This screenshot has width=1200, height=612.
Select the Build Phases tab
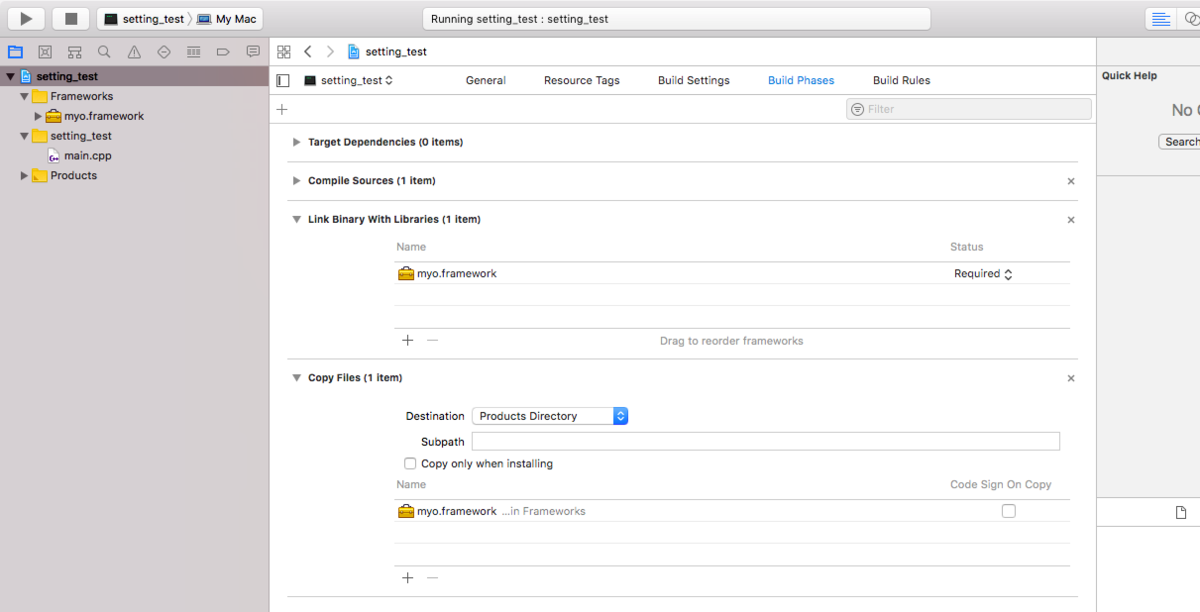point(801,81)
